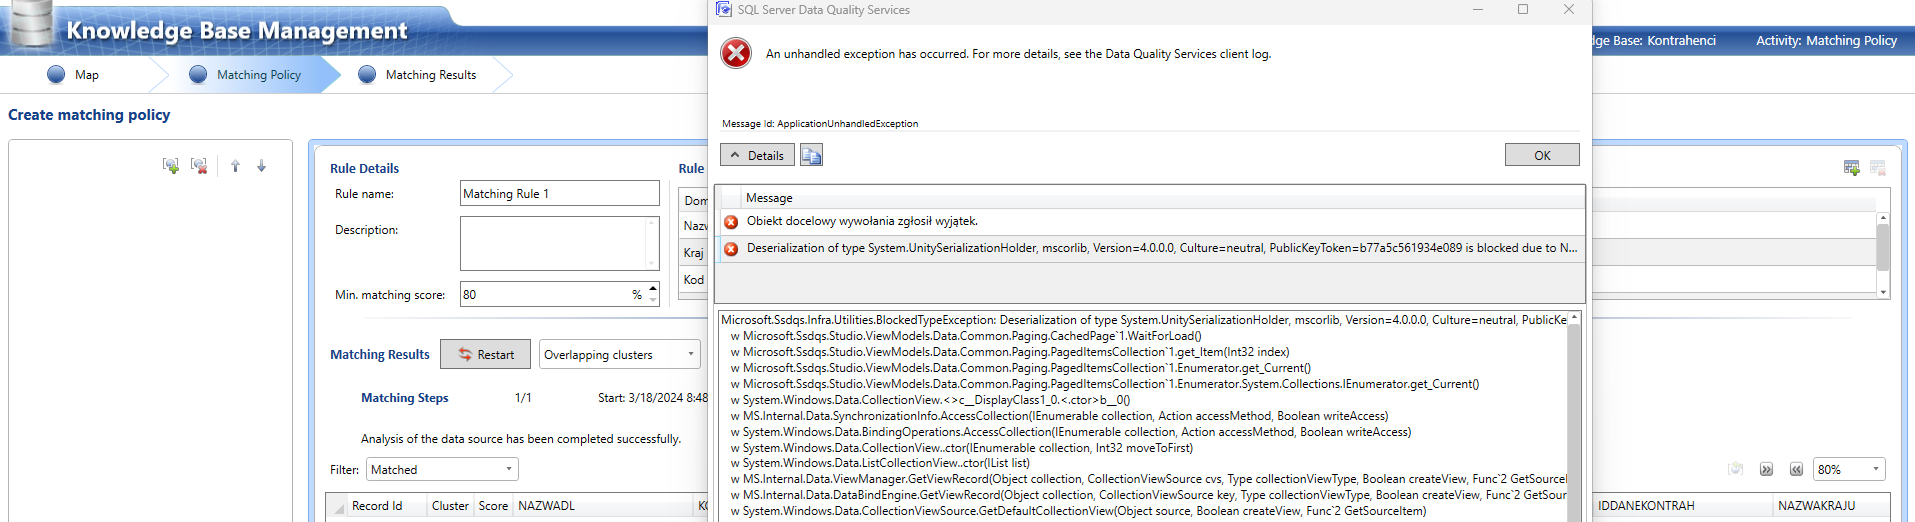Open the Filter dropdown showing Matched
Viewport: 1915px width, 522px height.
coord(443,469)
